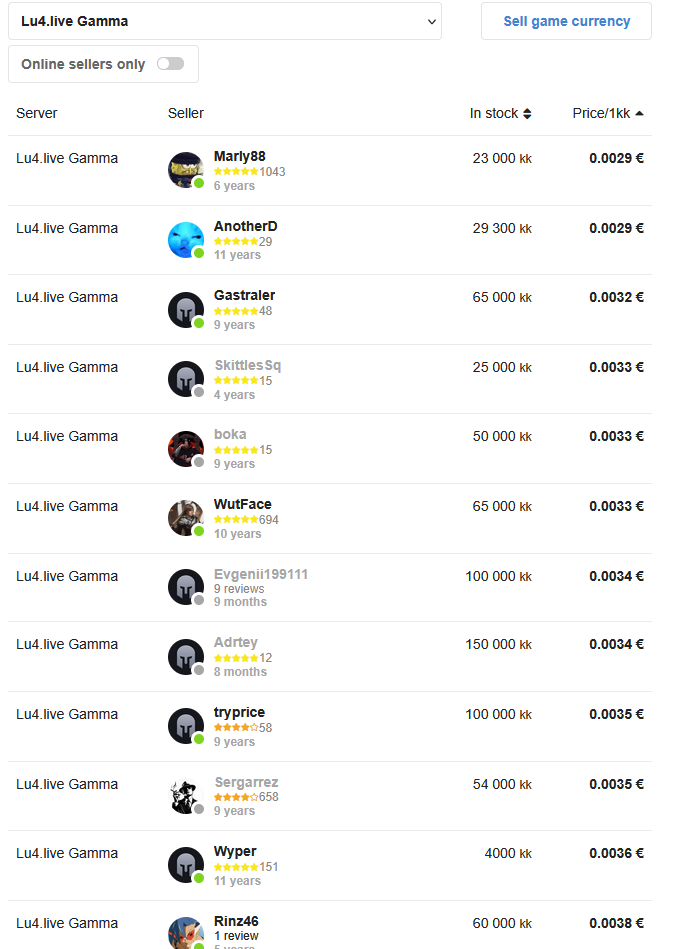Click Adrtey's star rating

[236, 658]
